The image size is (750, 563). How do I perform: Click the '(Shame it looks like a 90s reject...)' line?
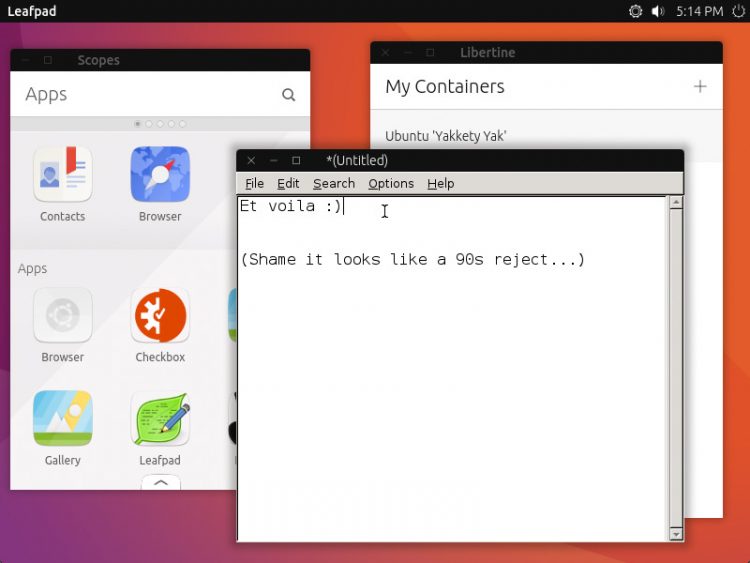[x=413, y=260]
